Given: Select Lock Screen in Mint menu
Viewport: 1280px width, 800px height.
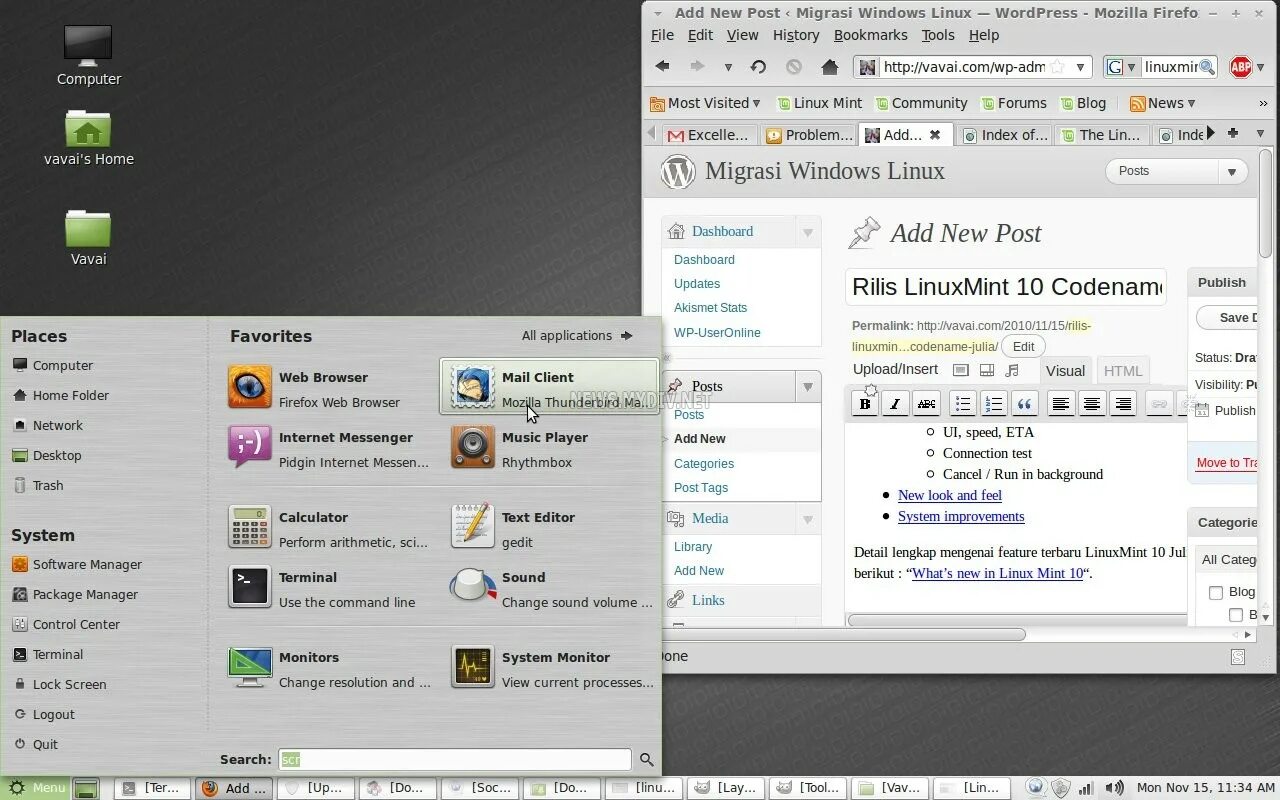Looking at the screenshot, I should [x=58, y=685].
